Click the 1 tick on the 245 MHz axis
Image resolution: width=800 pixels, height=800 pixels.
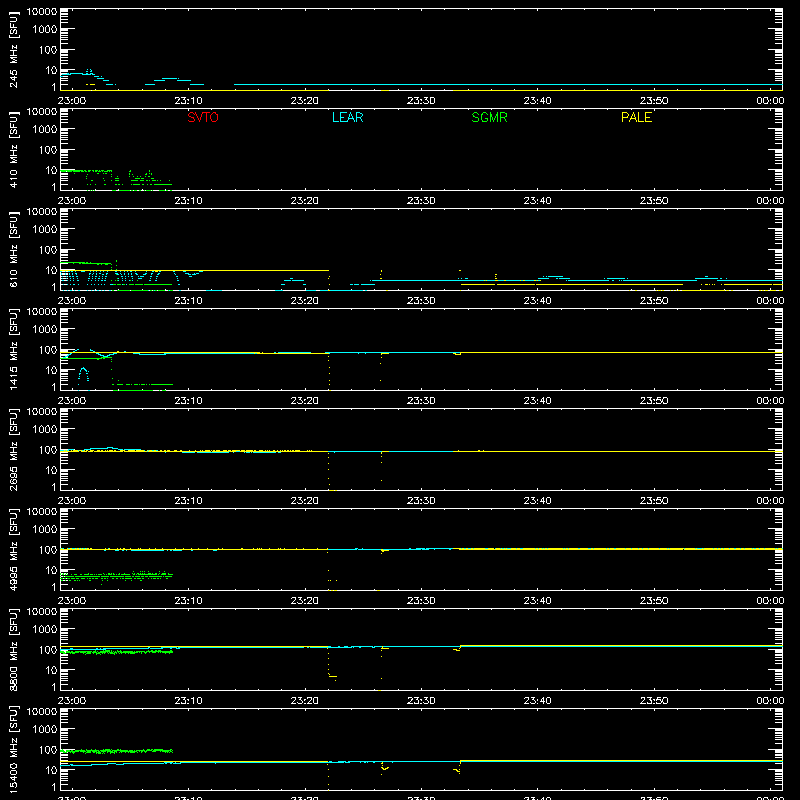click(x=54, y=87)
